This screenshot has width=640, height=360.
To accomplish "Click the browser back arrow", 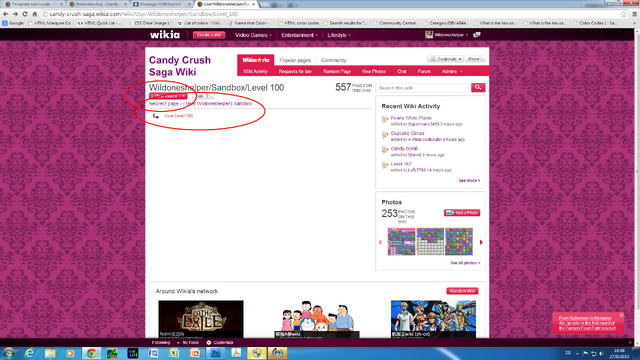I will [x=6, y=14].
